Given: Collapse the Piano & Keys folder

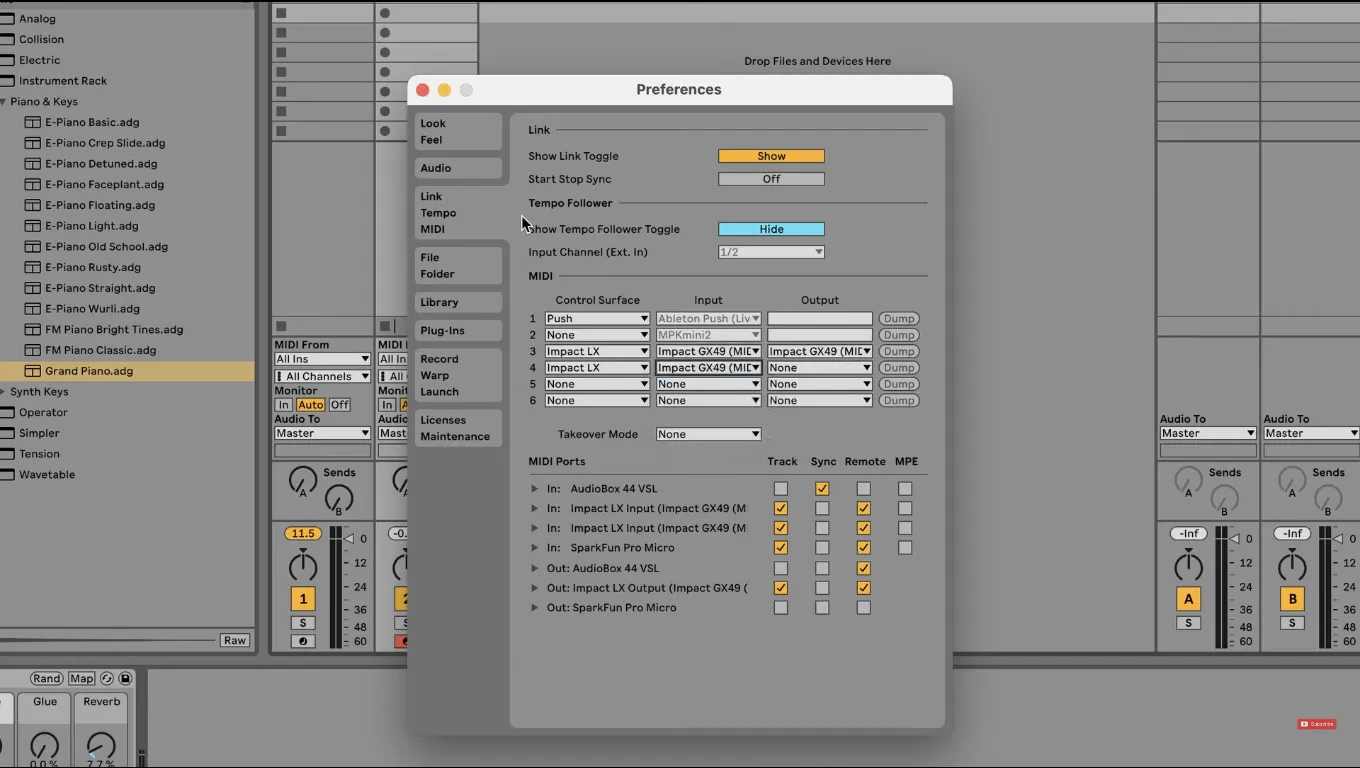Looking at the screenshot, I should (4, 102).
